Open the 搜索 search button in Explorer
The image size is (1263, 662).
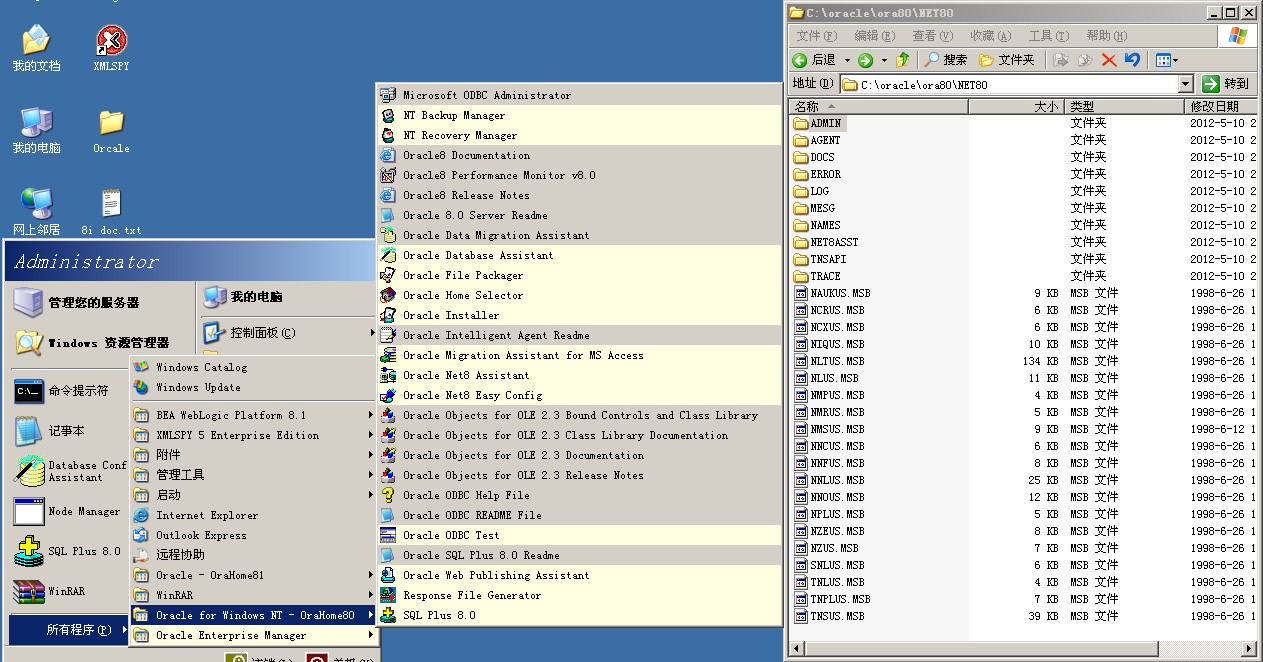coord(946,60)
